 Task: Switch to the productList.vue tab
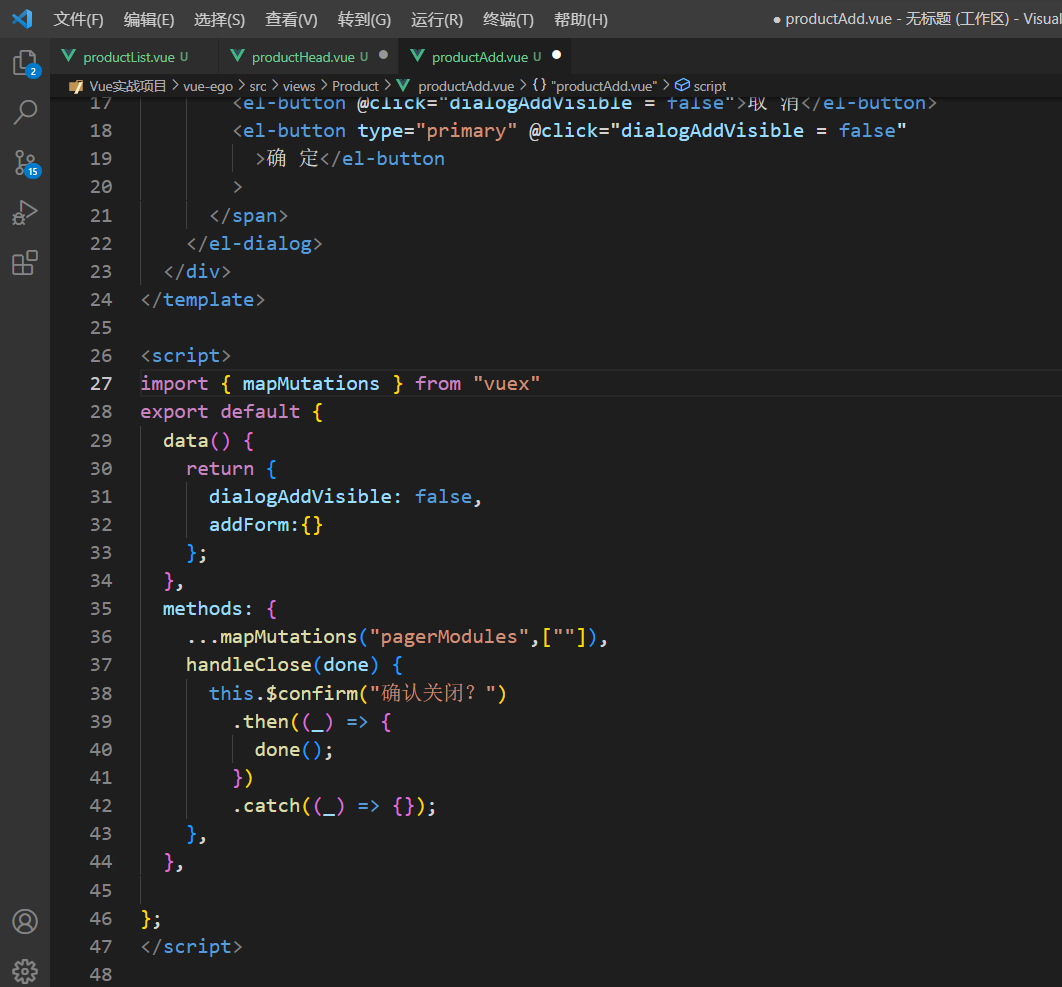134,57
